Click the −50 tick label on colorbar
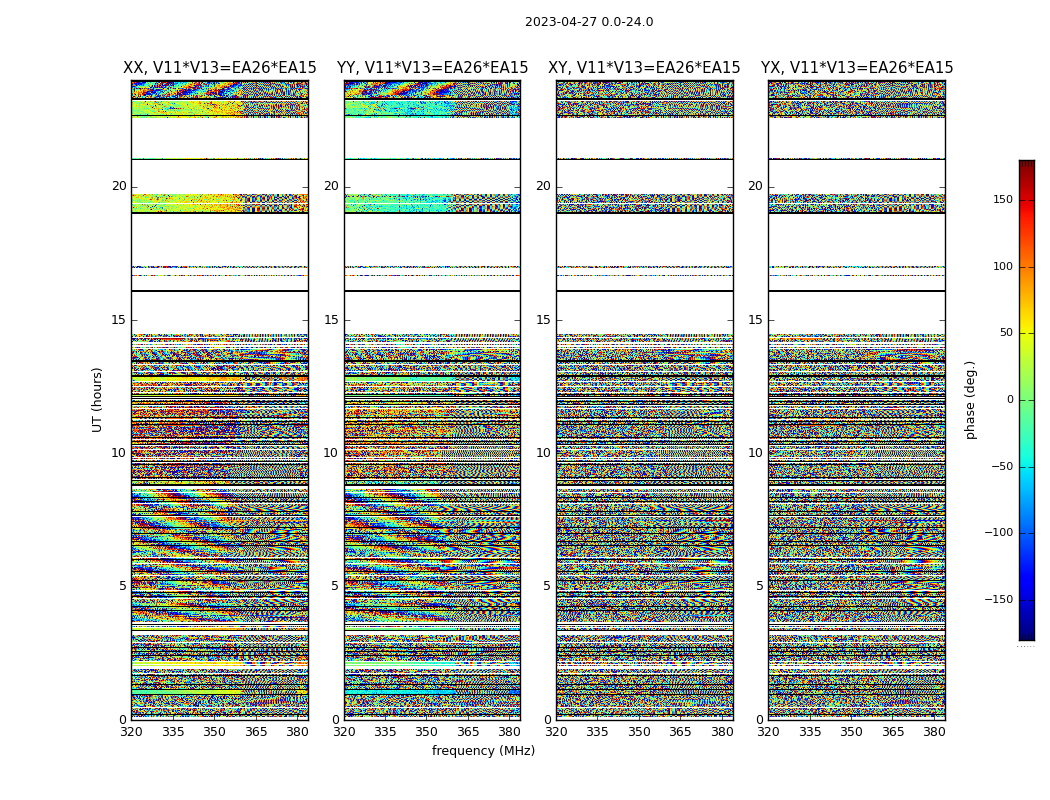1050x800 pixels. tap(1002, 466)
